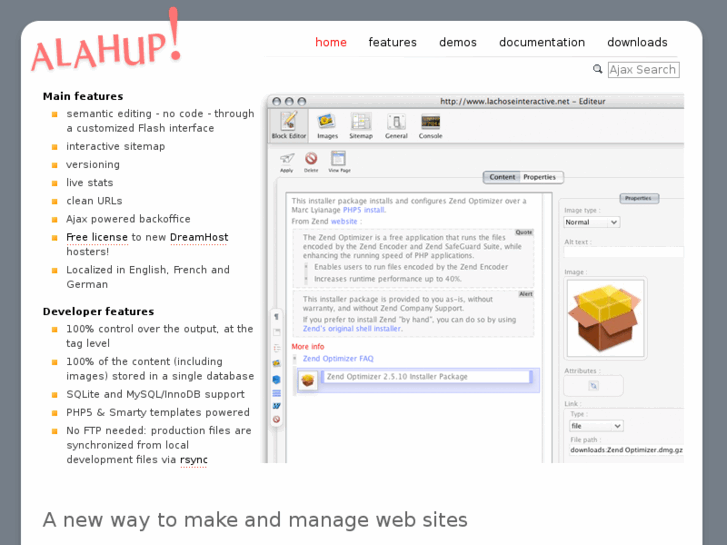Select the bulleted list block icon
Image resolution: width=727 pixels, height=545 pixels.
[276, 348]
